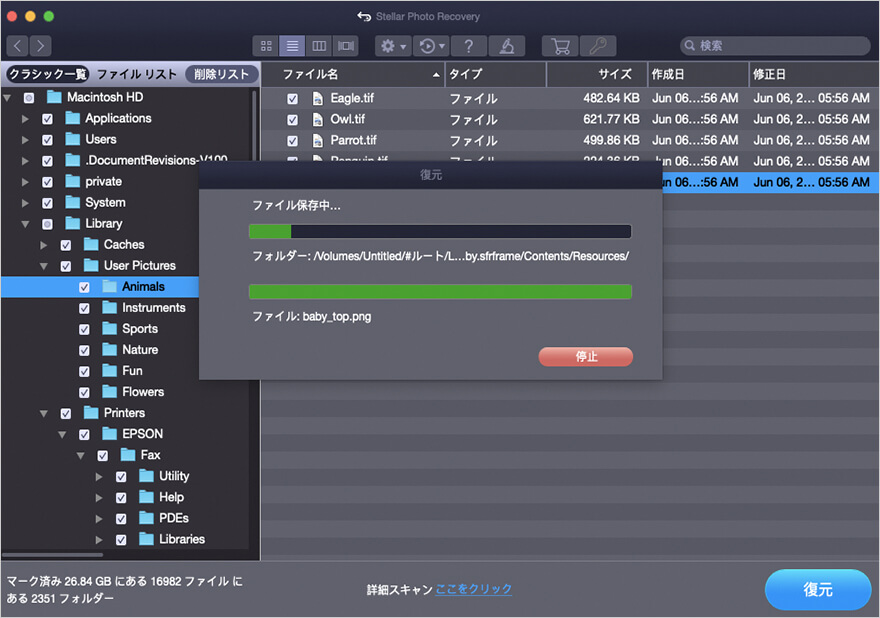Viewport: 880px width, 618px height.
Task: Uncheck the Eagle.tif file checkbox
Action: pos(292,99)
